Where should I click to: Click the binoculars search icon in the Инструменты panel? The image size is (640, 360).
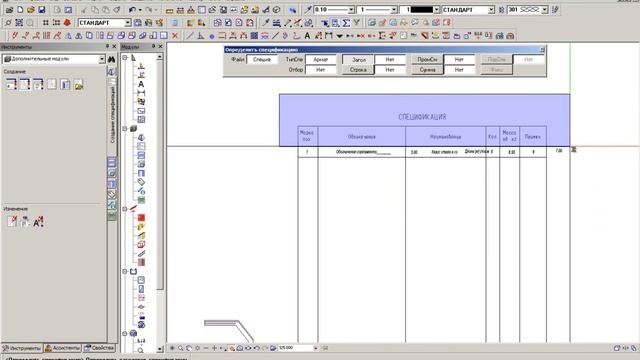click(111, 59)
